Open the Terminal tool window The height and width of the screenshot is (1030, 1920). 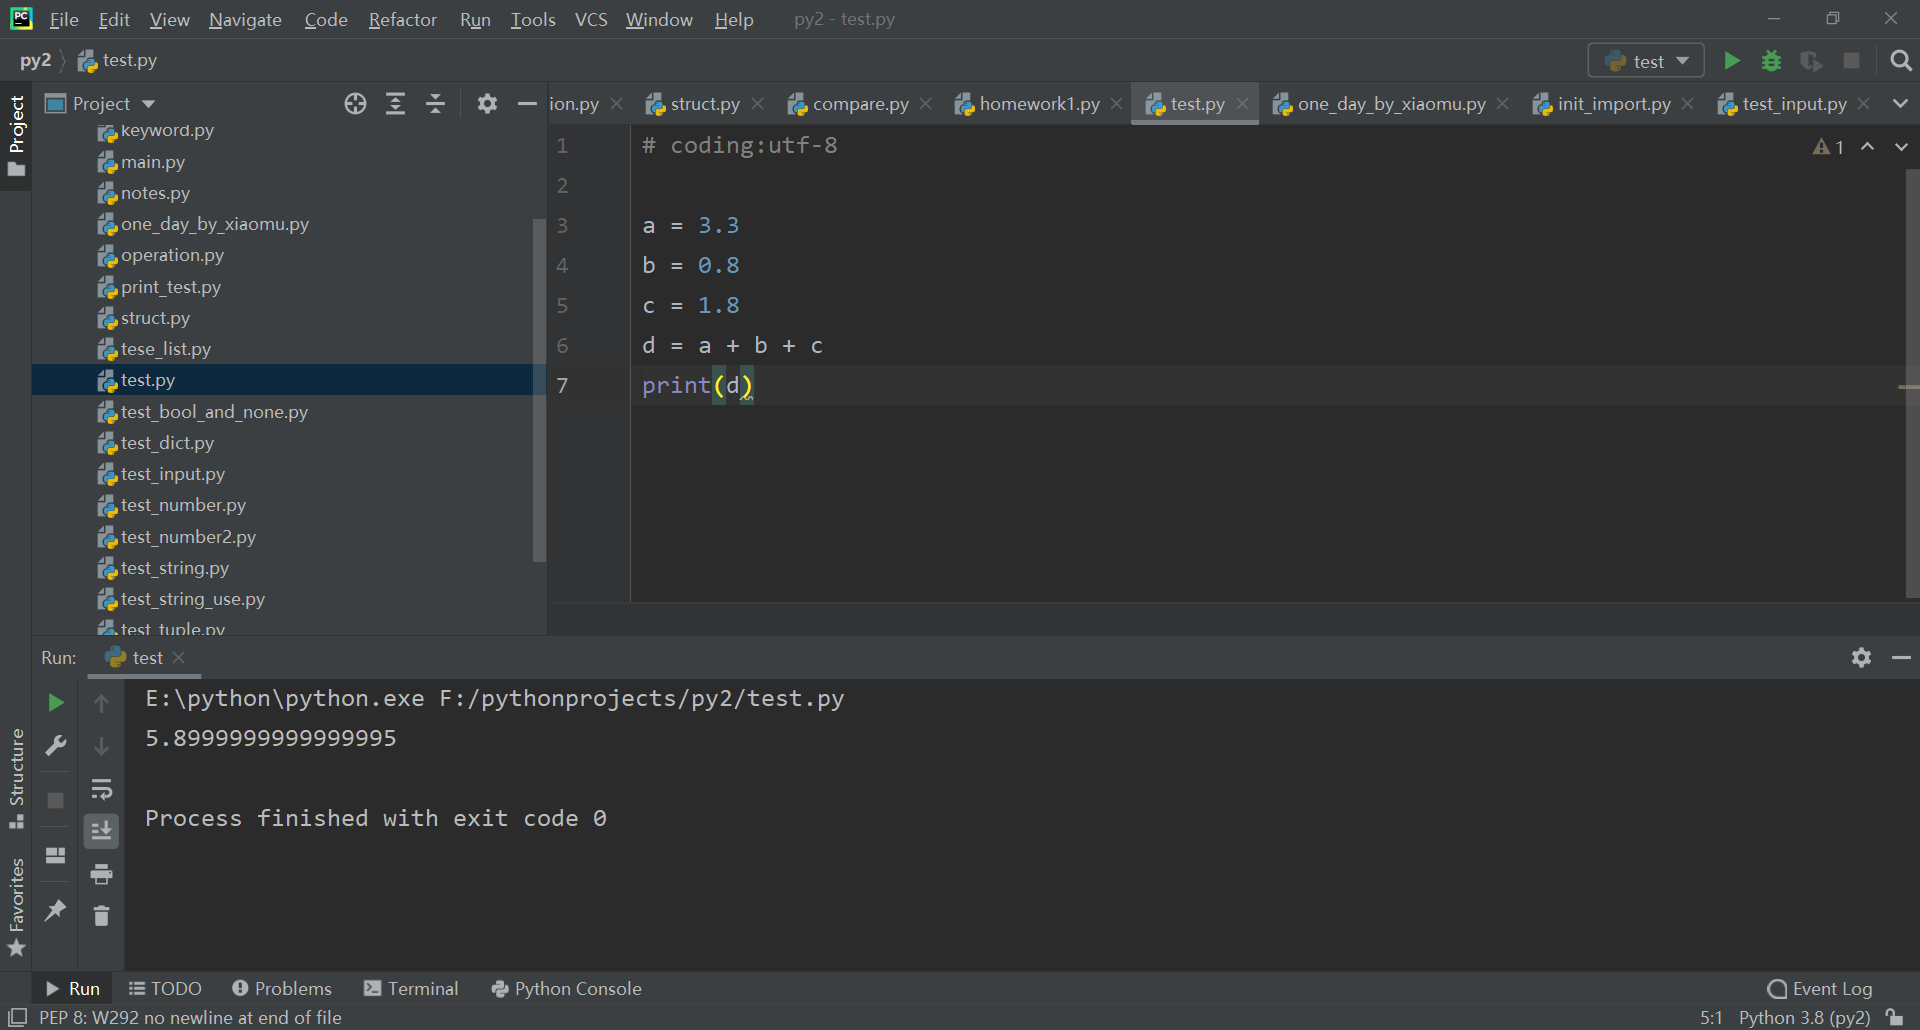(x=411, y=988)
